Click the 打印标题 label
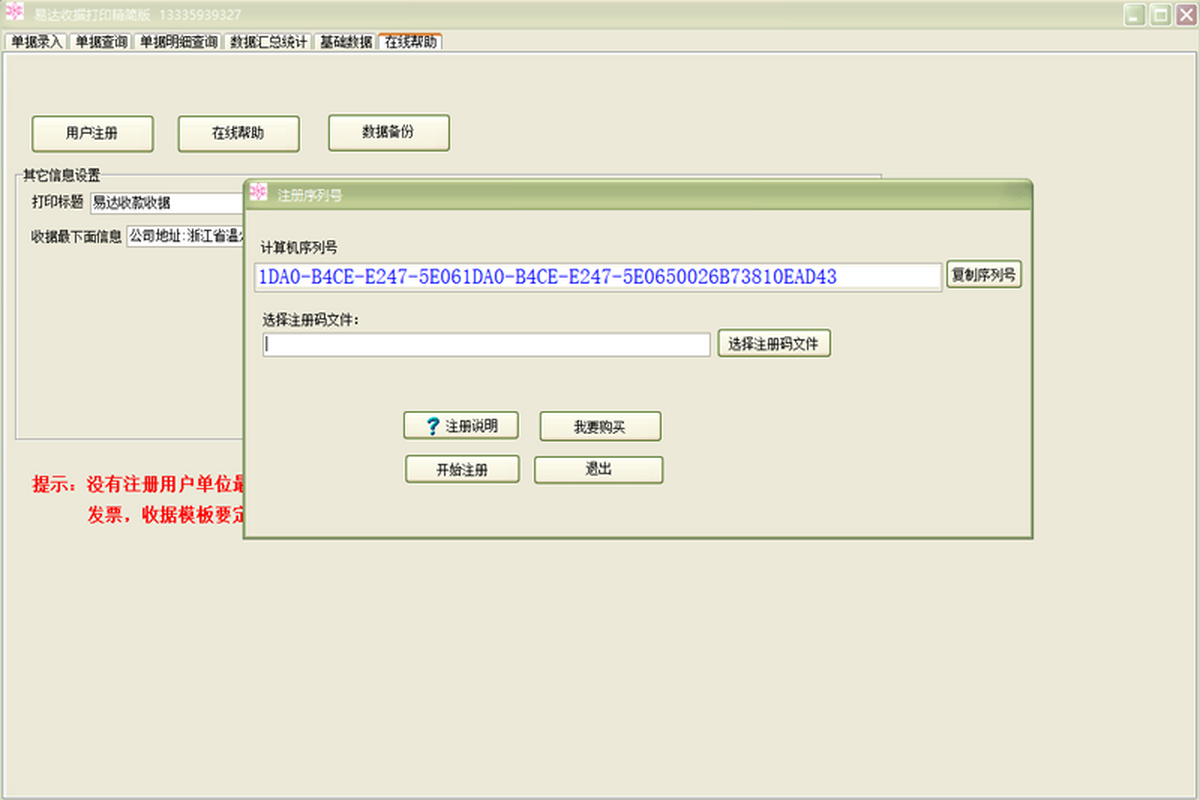Image resolution: width=1200 pixels, height=800 pixels. 57,202
